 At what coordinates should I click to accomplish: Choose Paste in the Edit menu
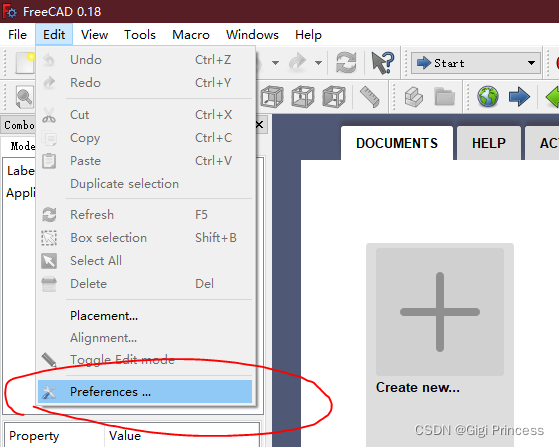[x=145, y=161]
